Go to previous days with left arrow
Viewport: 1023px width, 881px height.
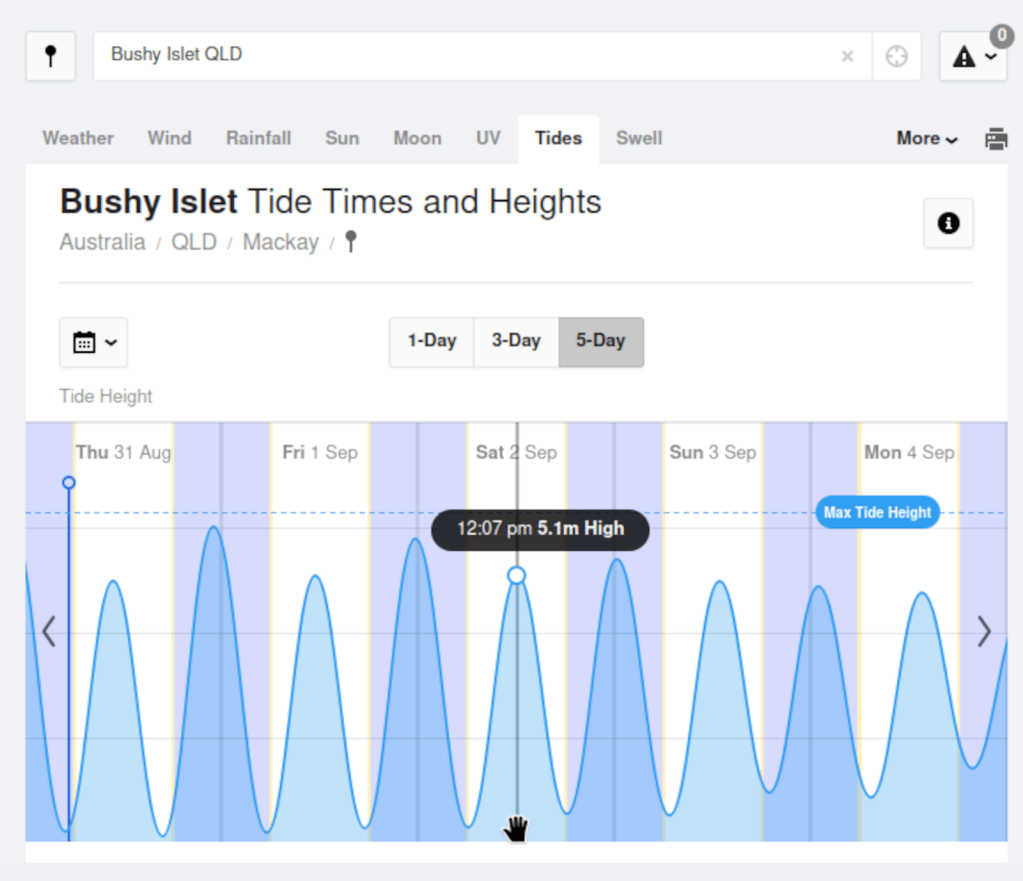[48, 631]
